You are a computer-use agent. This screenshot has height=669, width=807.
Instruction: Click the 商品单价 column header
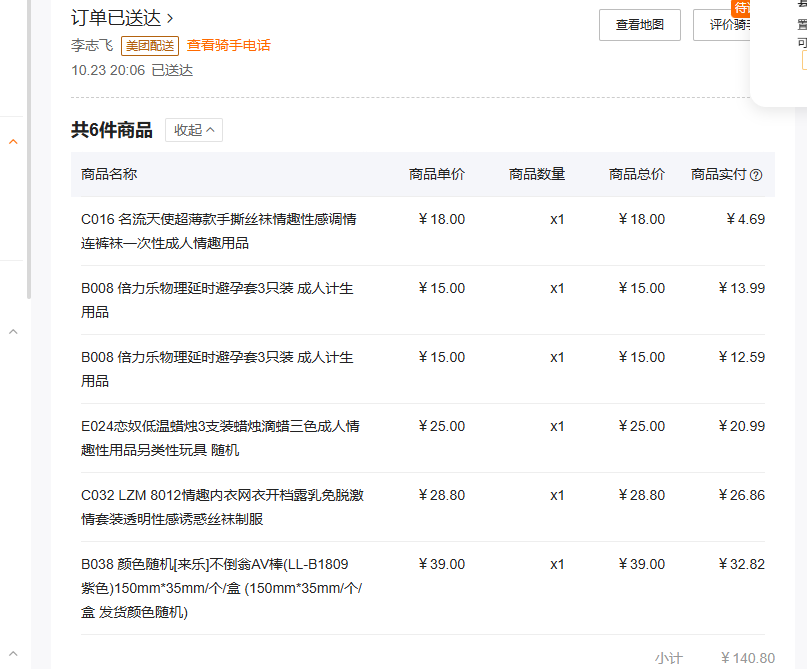(x=437, y=174)
